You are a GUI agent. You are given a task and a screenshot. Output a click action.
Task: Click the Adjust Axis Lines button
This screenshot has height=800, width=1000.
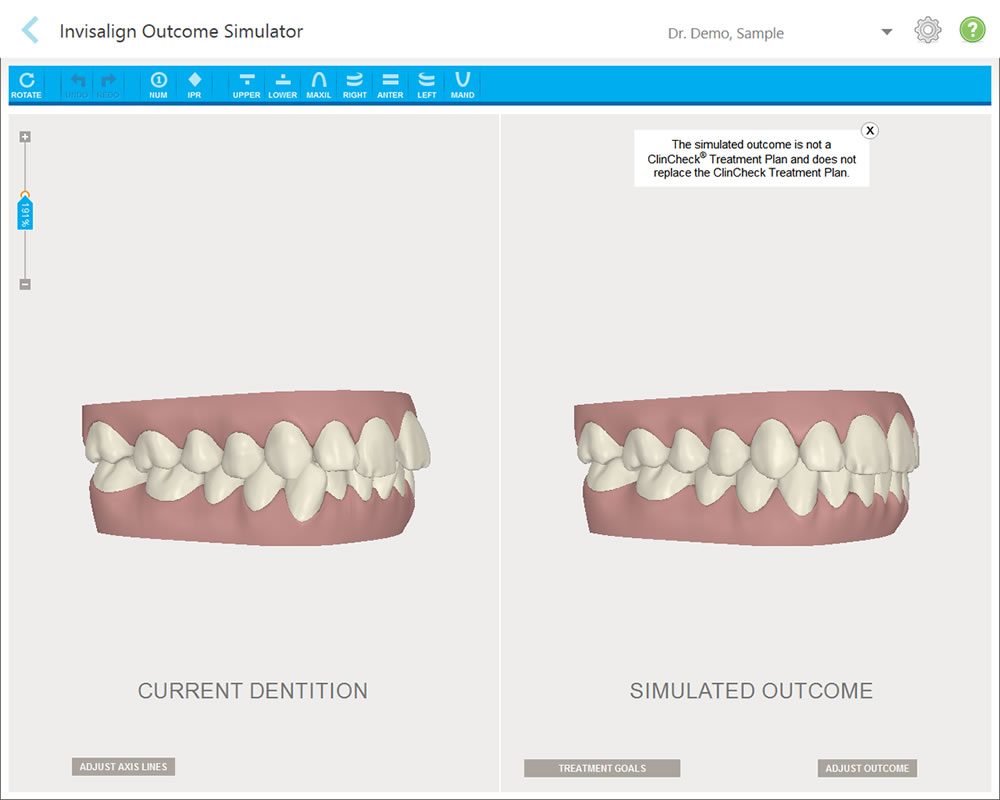tap(124, 767)
